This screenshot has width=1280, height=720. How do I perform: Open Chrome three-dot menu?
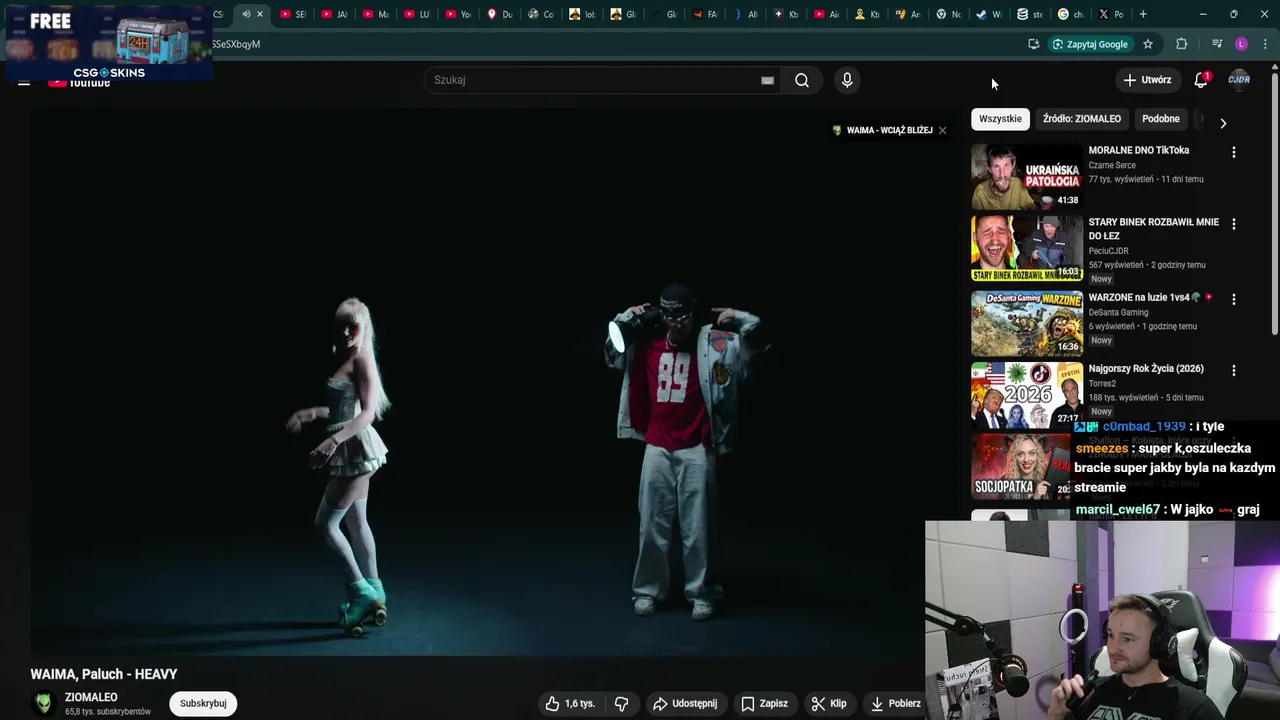click(x=1265, y=44)
